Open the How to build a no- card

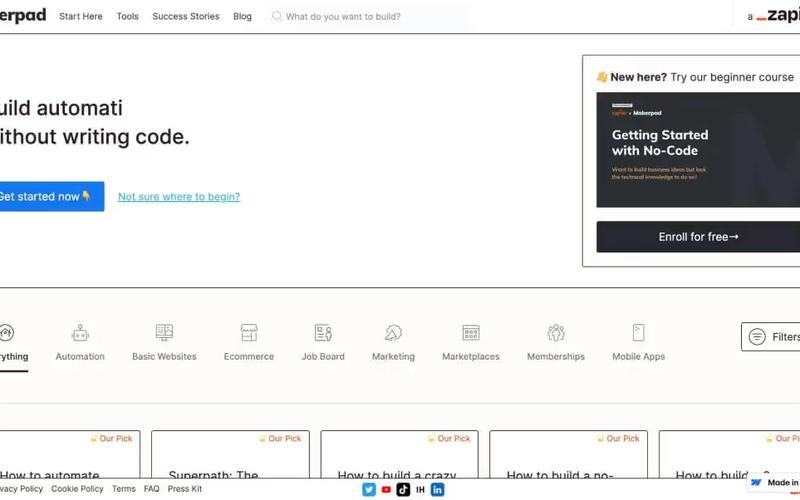(568, 454)
